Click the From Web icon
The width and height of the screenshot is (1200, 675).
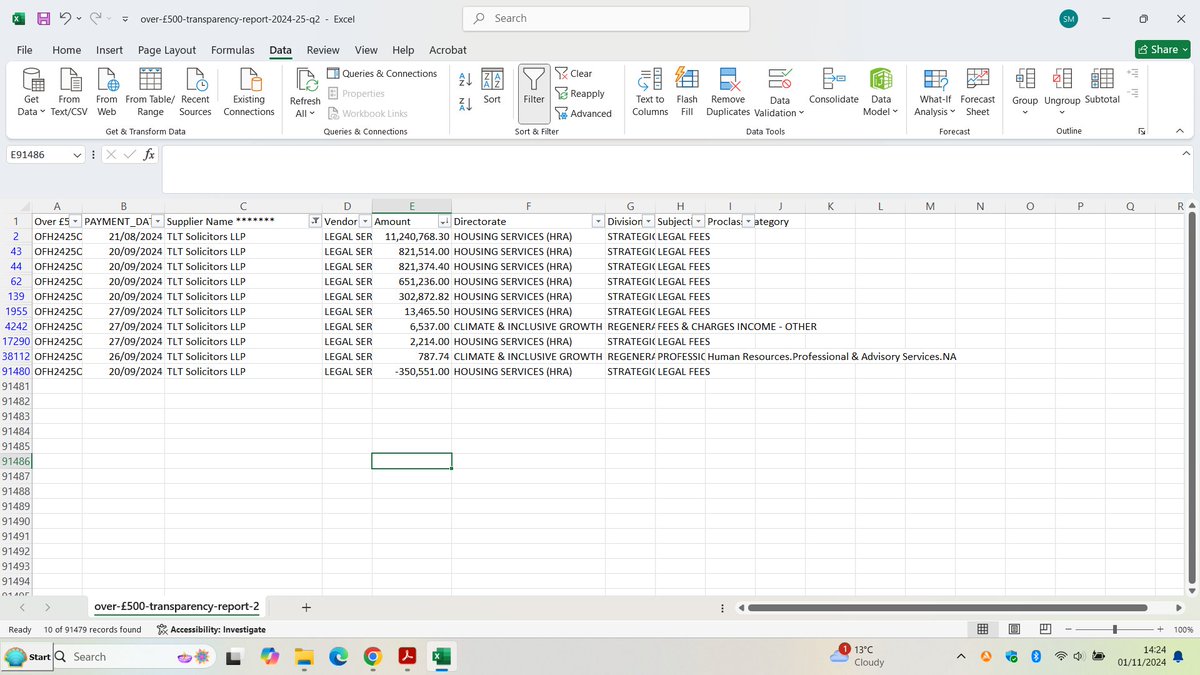pos(106,93)
